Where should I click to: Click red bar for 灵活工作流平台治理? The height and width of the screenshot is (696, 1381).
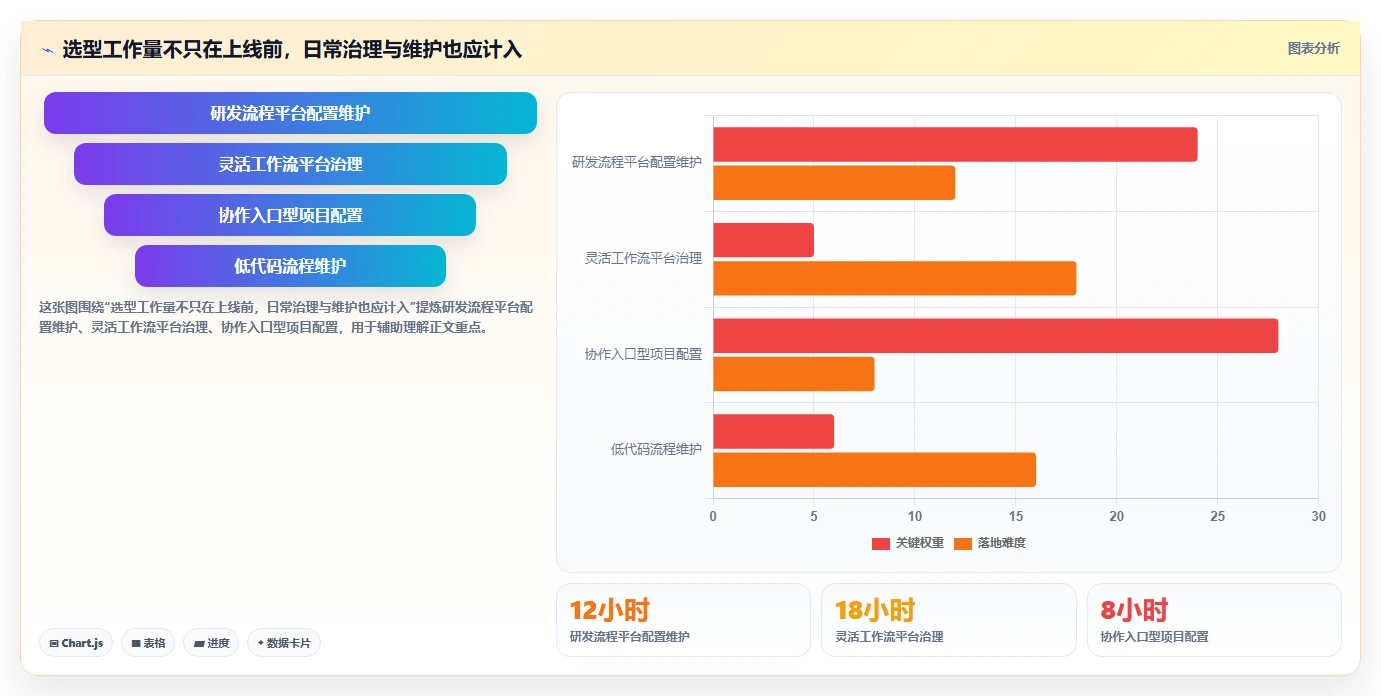pos(763,240)
